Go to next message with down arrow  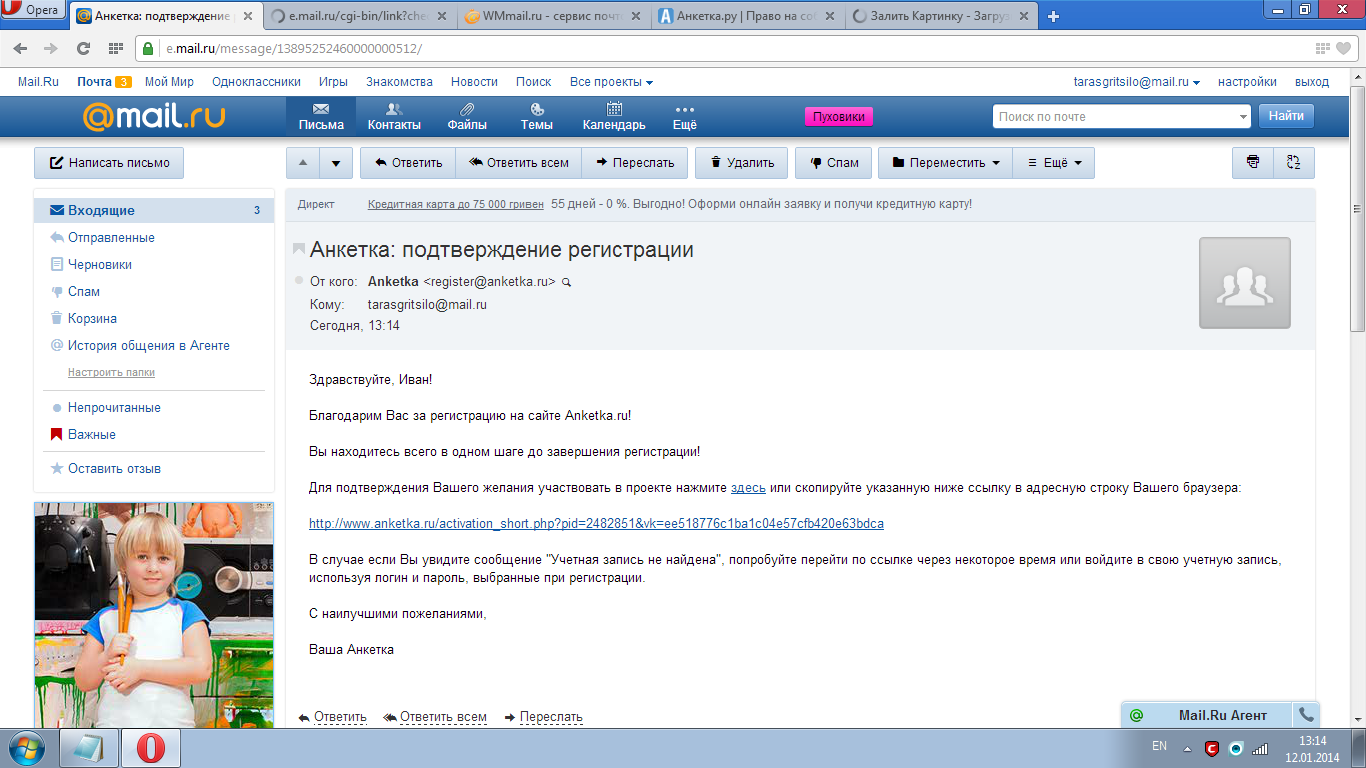tap(337, 163)
